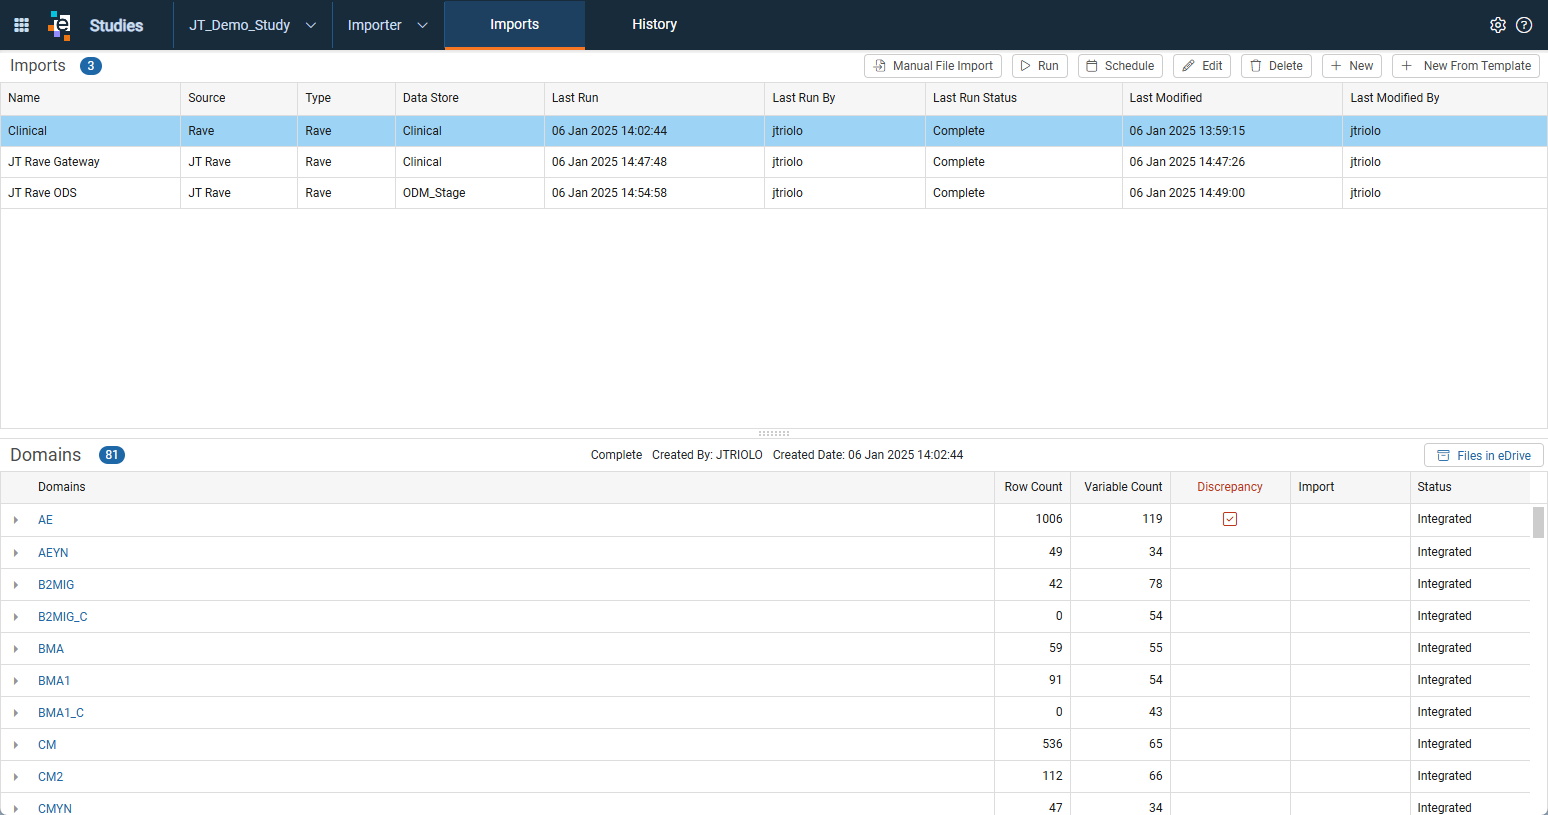Click the Imports count badge 3
Viewport: 1548px width, 815px height.
91,66
